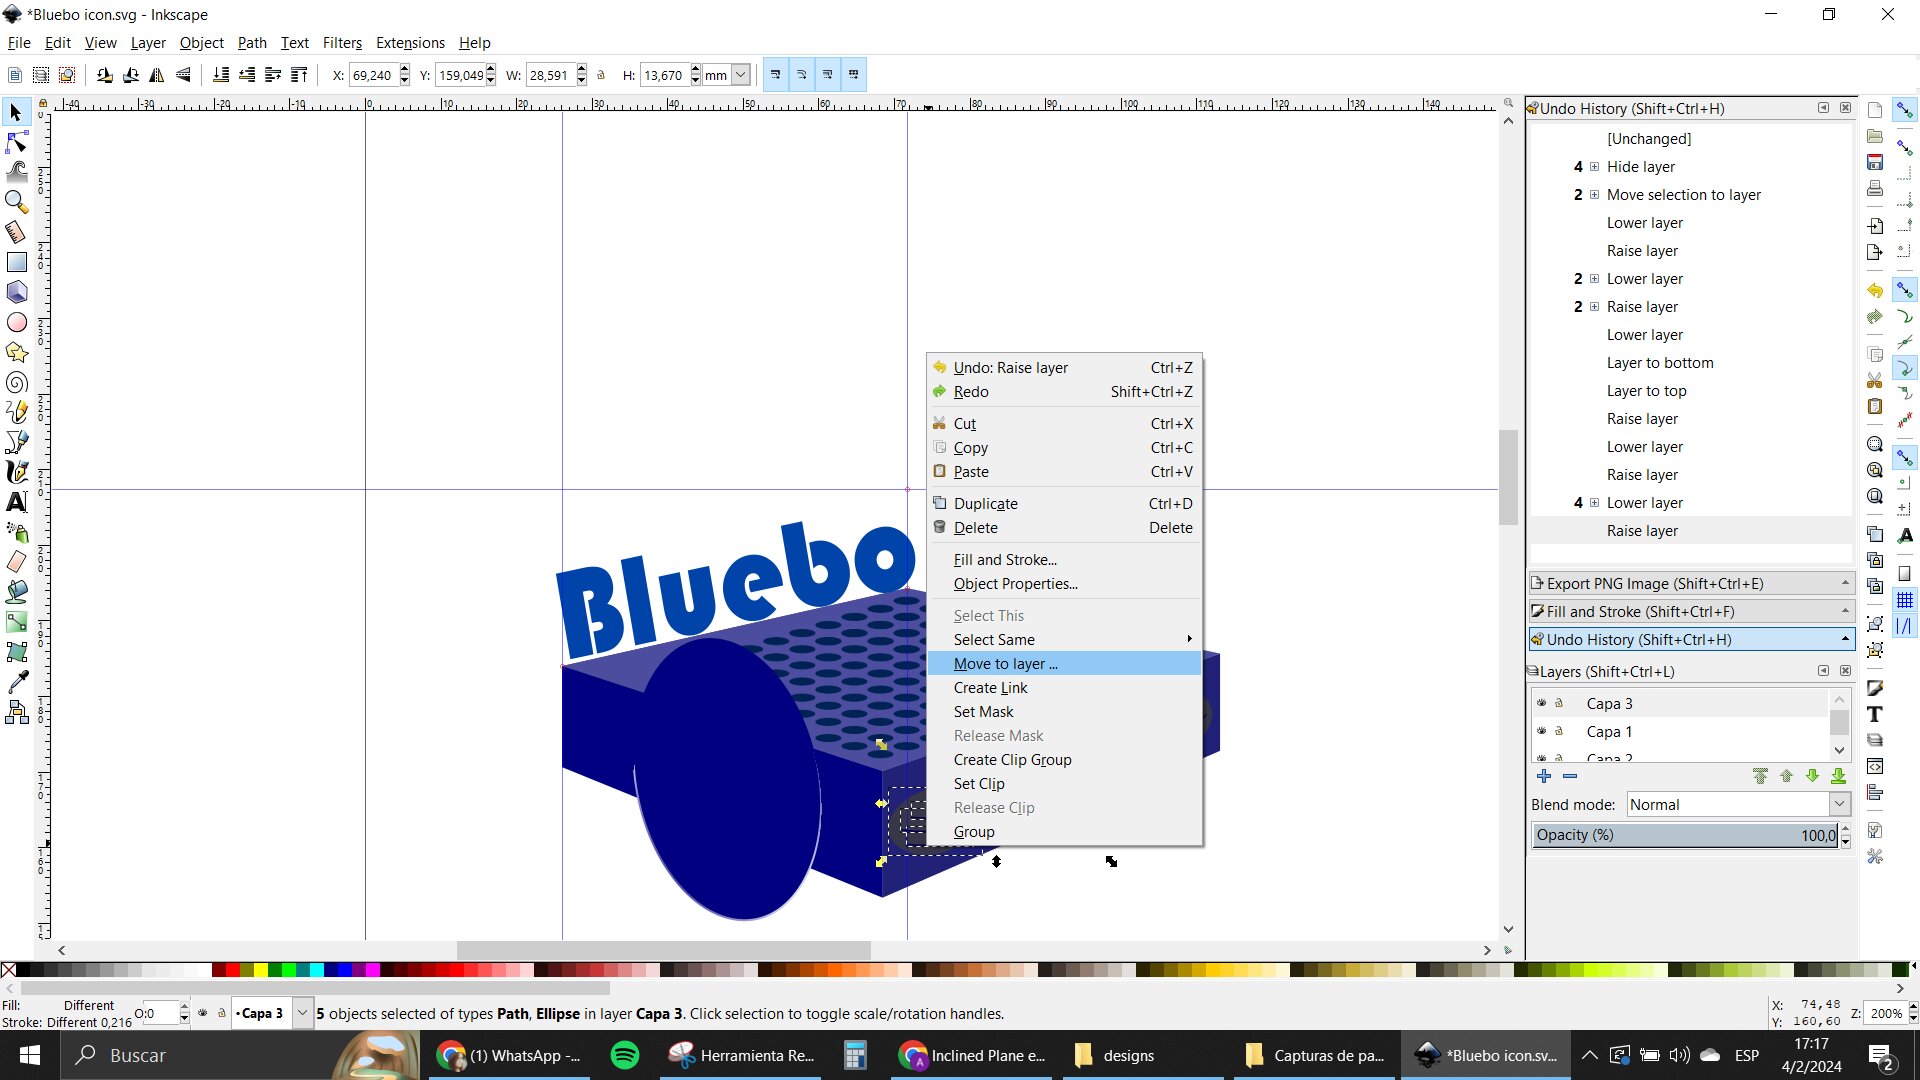The image size is (1920, 1080).
Task: Adjust layer Opacity slider
Action: click(x=1686, y=835)
